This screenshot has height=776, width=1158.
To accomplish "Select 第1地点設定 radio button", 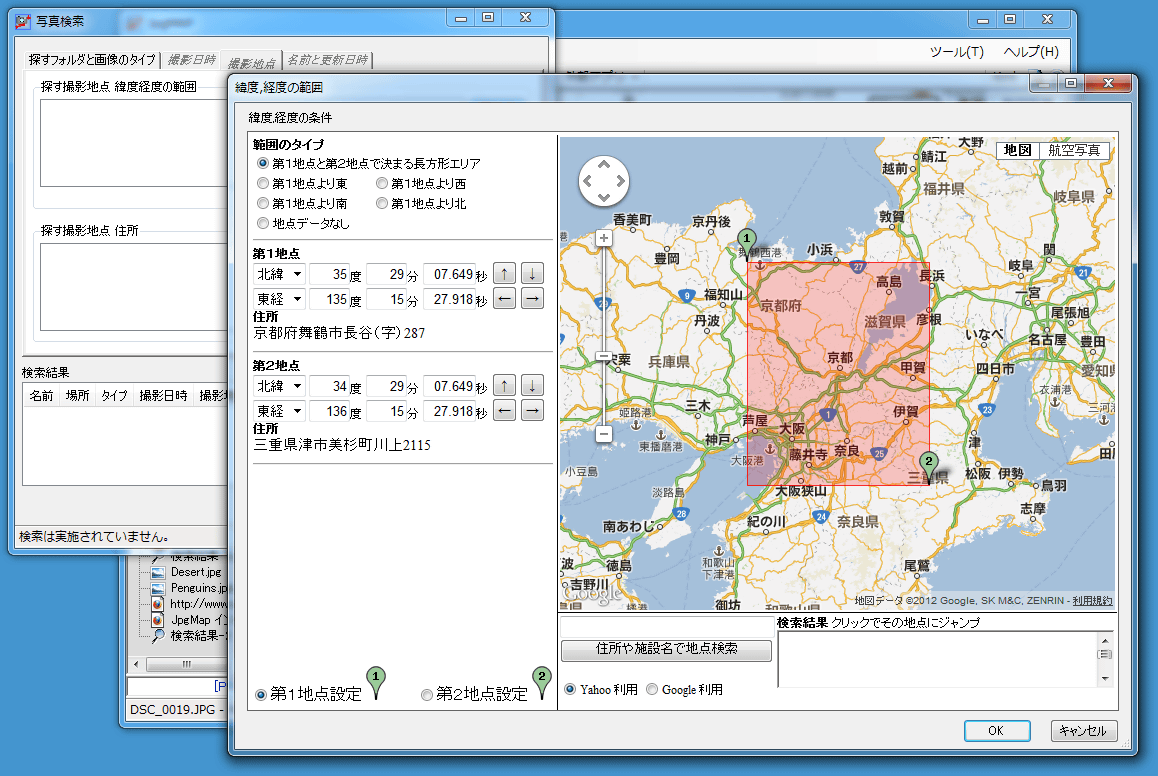I will click(x=261, y=695).
